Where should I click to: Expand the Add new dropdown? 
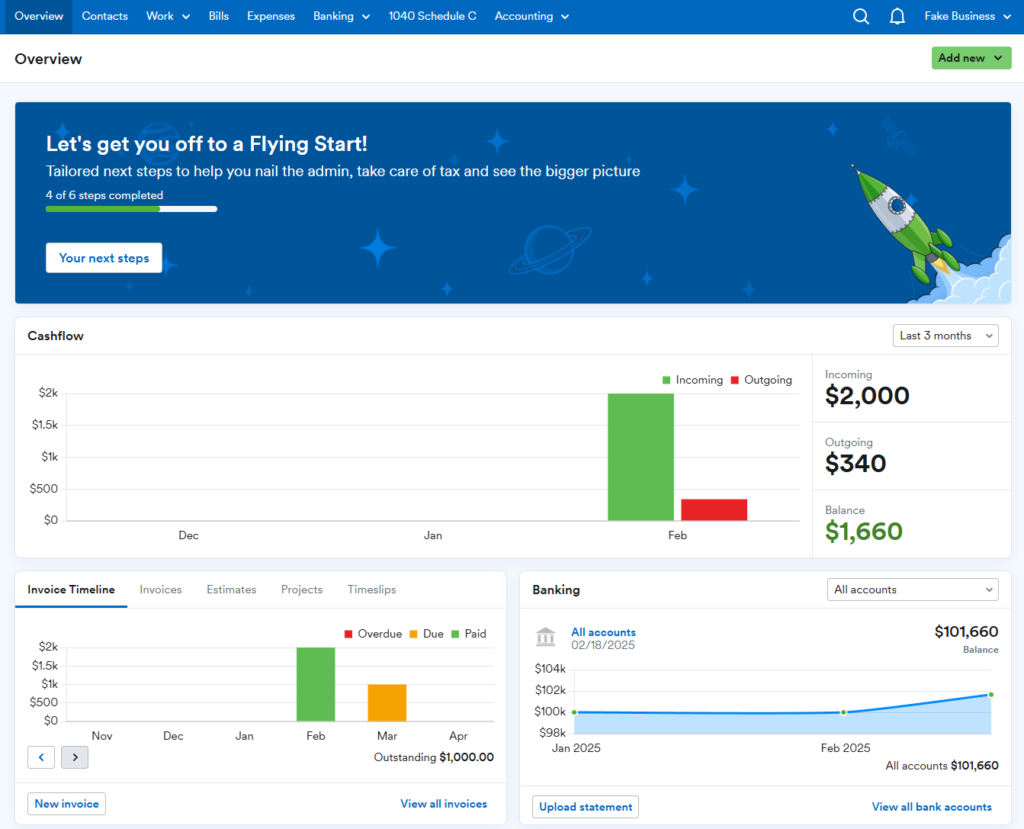pyautogui.click(x=969, y=58)
